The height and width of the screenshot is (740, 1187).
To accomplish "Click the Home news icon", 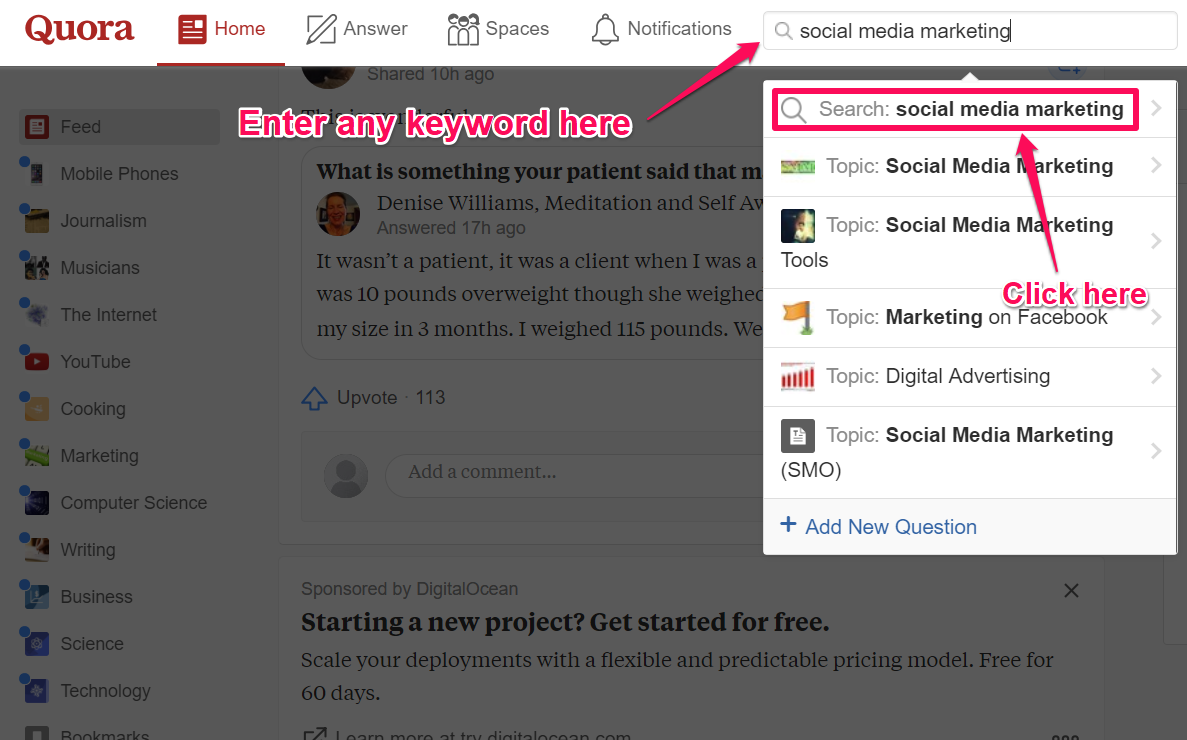I will [192, 30].
